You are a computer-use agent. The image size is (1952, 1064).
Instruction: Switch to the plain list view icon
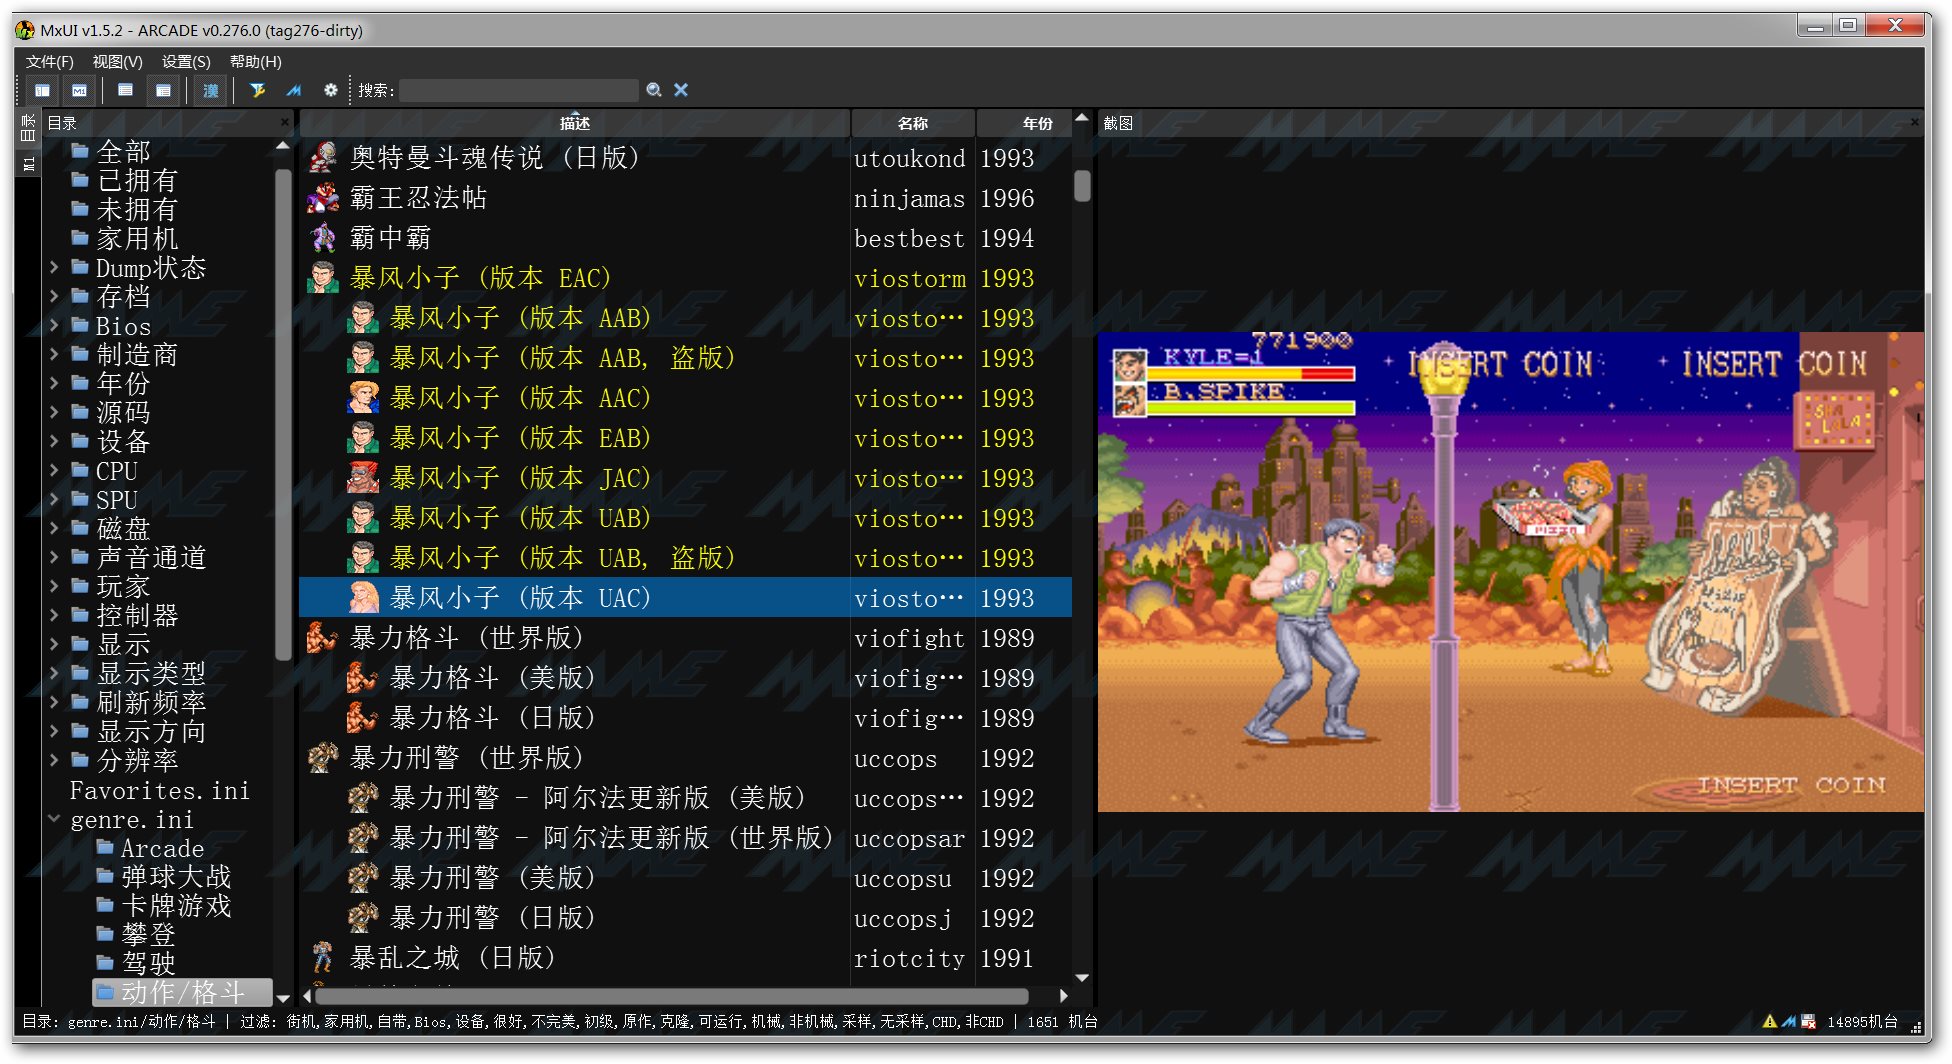(x=125, y=90)
